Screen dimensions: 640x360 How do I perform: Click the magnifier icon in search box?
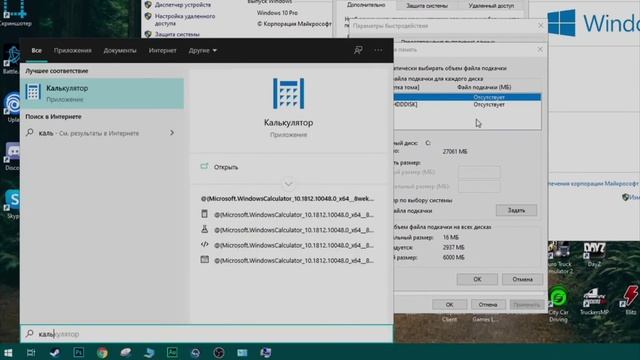tap(29, 334)
